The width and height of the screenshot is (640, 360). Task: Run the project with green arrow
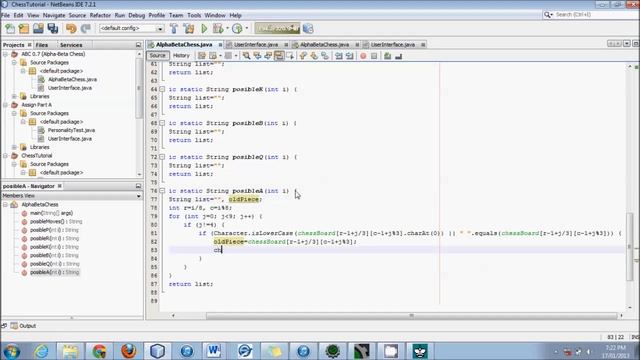204,29
